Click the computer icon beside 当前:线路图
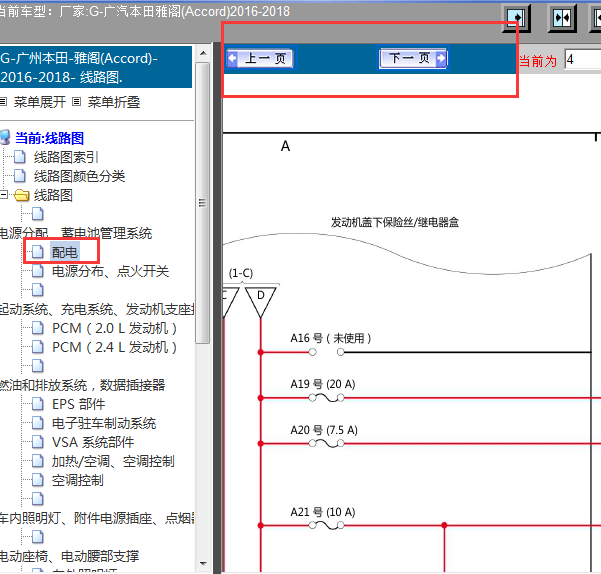 [x=5, y=138]
